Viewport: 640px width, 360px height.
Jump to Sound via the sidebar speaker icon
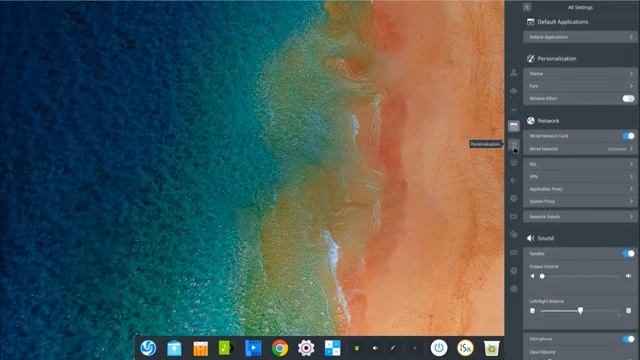click(x=514, y=180)
